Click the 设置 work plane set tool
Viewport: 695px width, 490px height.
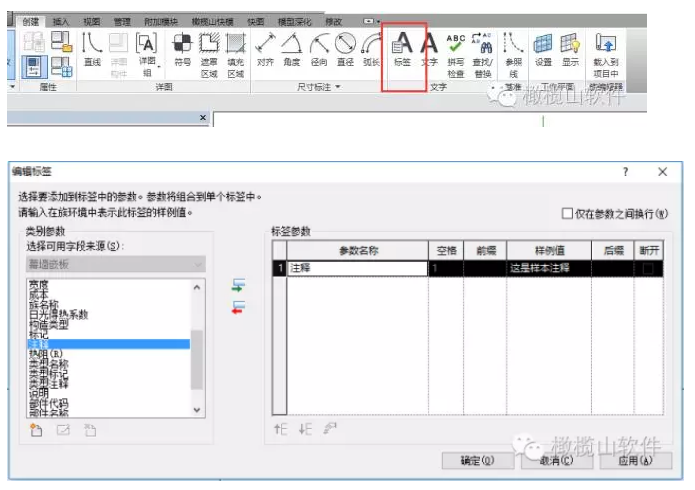point(543,49)
